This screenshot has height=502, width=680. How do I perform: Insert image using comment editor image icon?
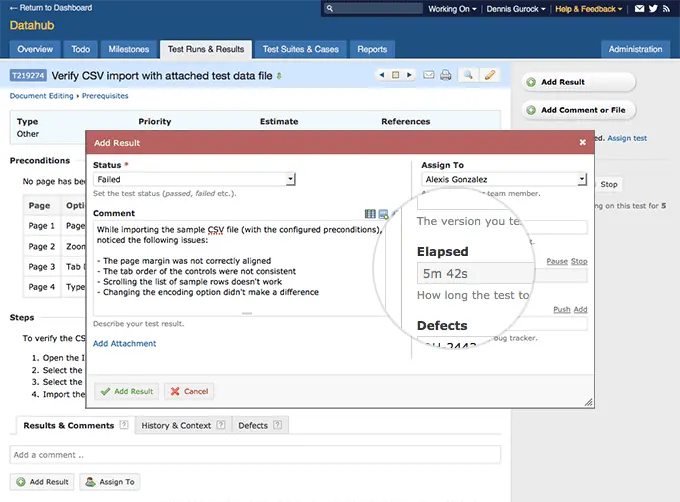tap(383, 214)
